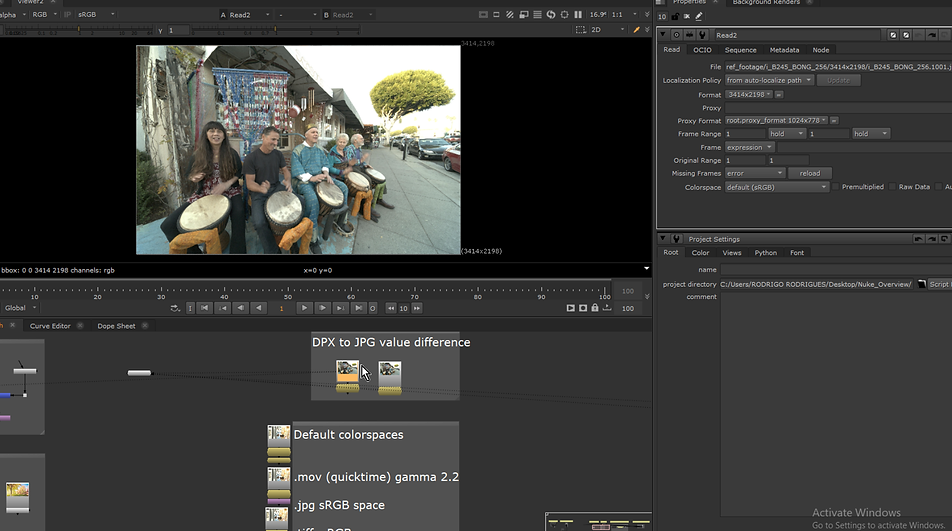The image size is (952, 531).
Task: Click the Project Settings wrench icon
Action: tap(676, 238)
